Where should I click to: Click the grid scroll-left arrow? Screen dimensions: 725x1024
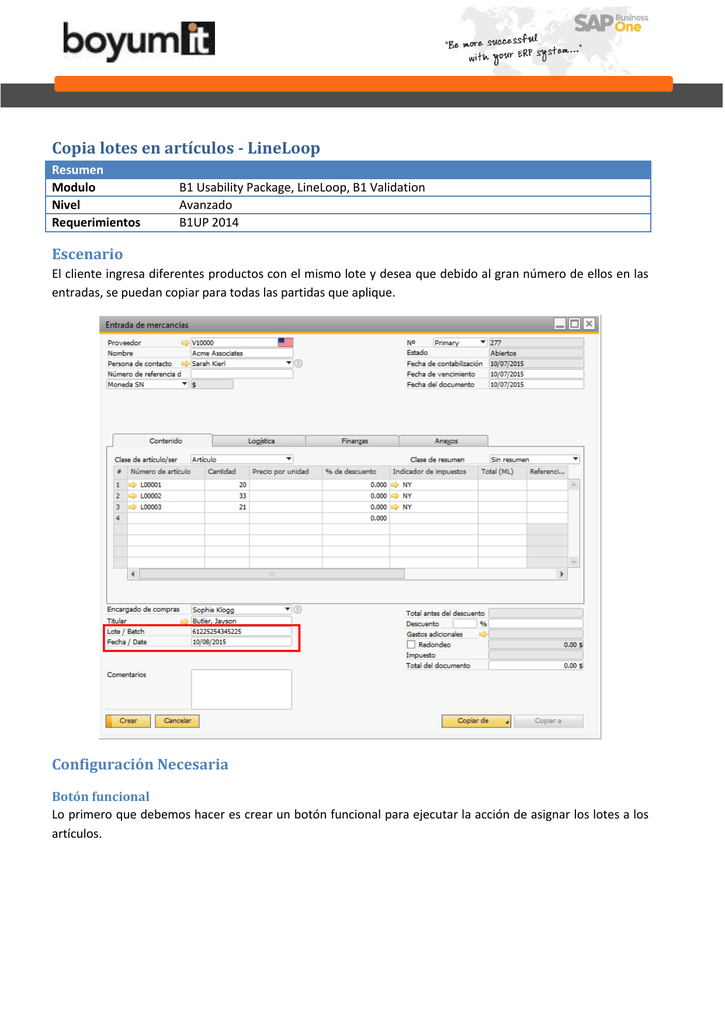pos(133,574)
